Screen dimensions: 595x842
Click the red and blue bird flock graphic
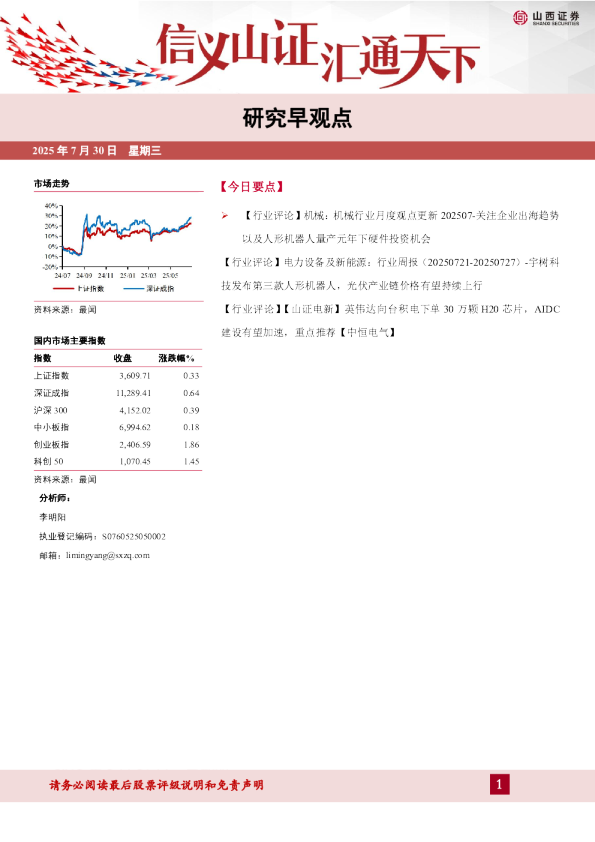click(x=81, y=56)
